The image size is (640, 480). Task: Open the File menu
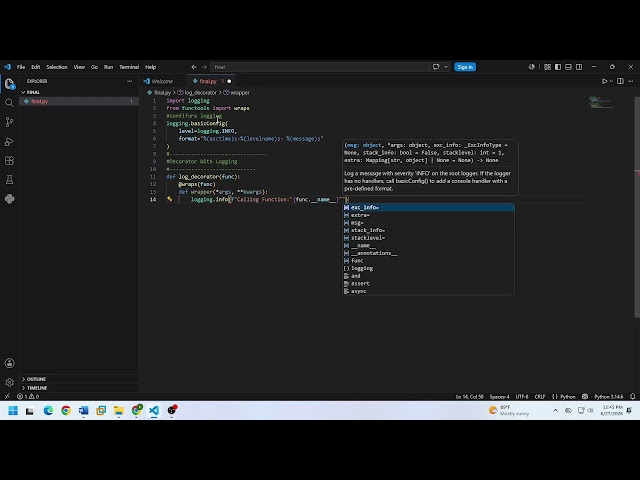coord(21,67)
